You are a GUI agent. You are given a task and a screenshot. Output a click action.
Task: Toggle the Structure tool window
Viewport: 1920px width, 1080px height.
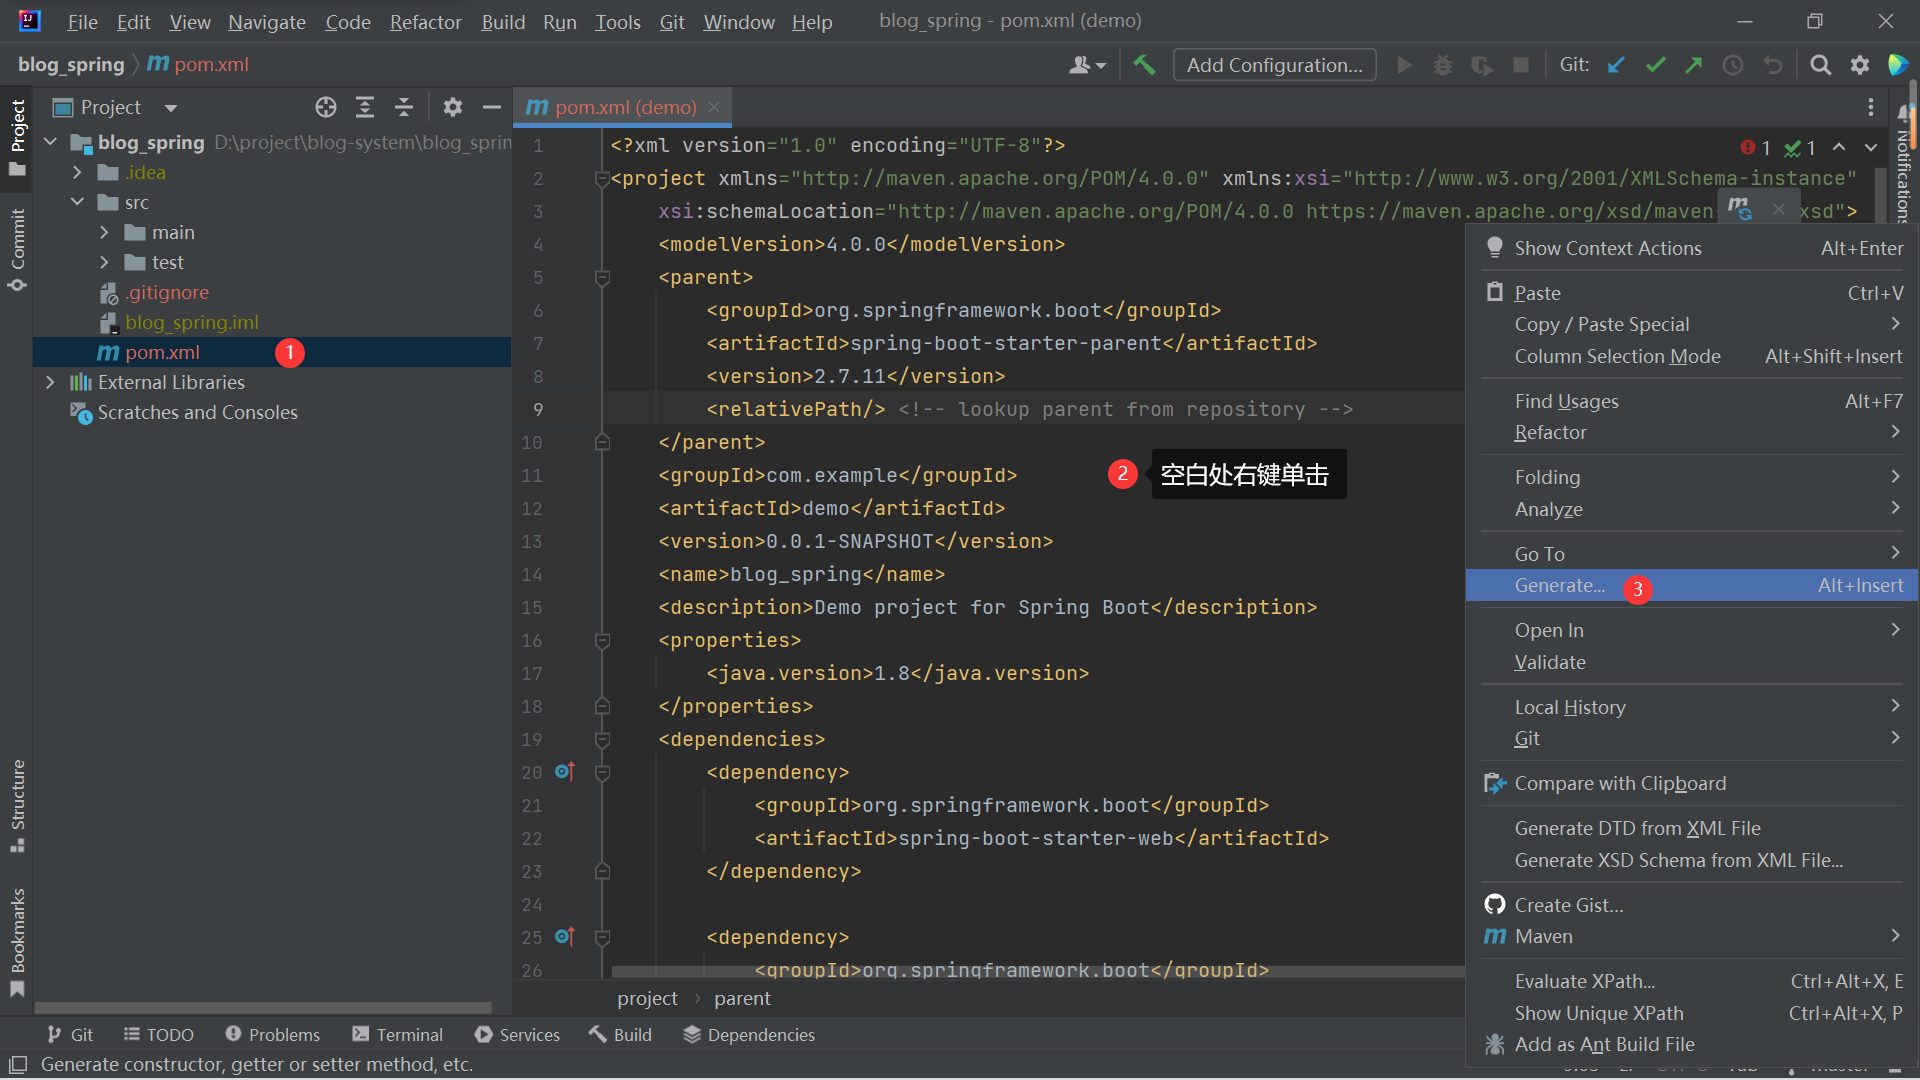click(x=17, y=805)
